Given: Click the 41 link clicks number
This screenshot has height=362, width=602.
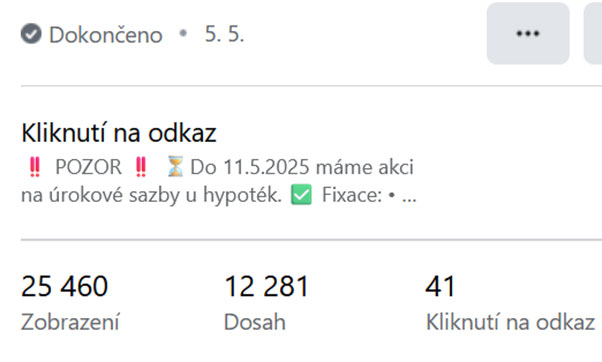Looking at the screenshot, I should pyautogui.click(x=440, y=286).
